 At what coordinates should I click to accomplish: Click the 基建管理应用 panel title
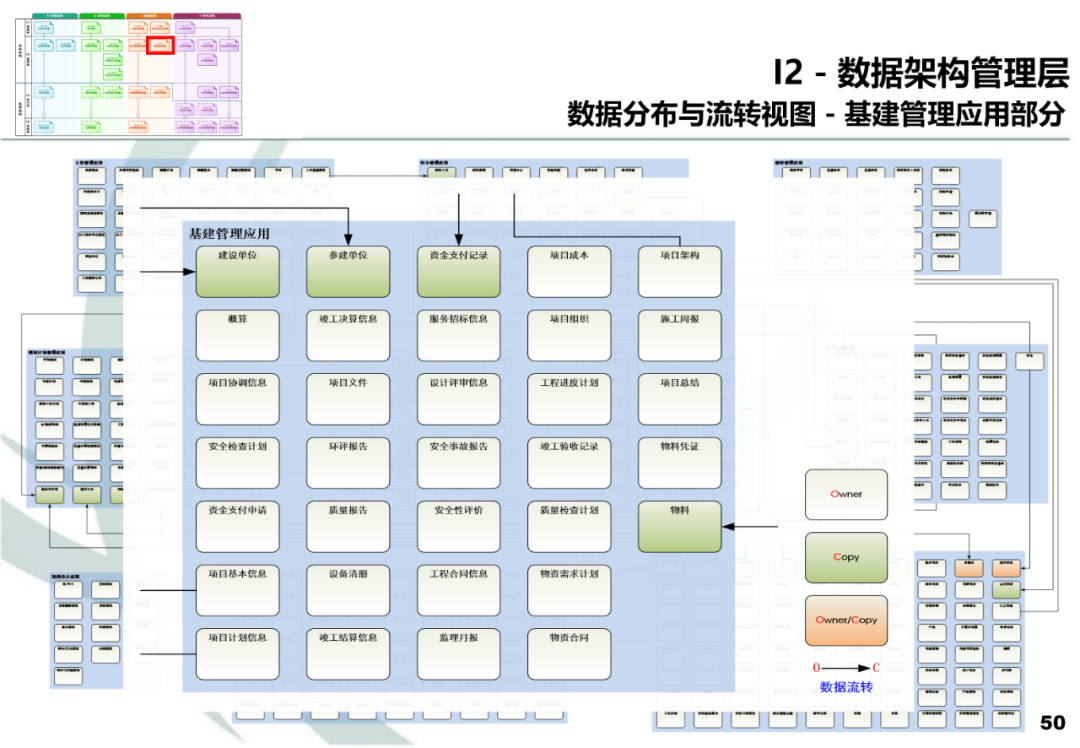coord(229,233)
